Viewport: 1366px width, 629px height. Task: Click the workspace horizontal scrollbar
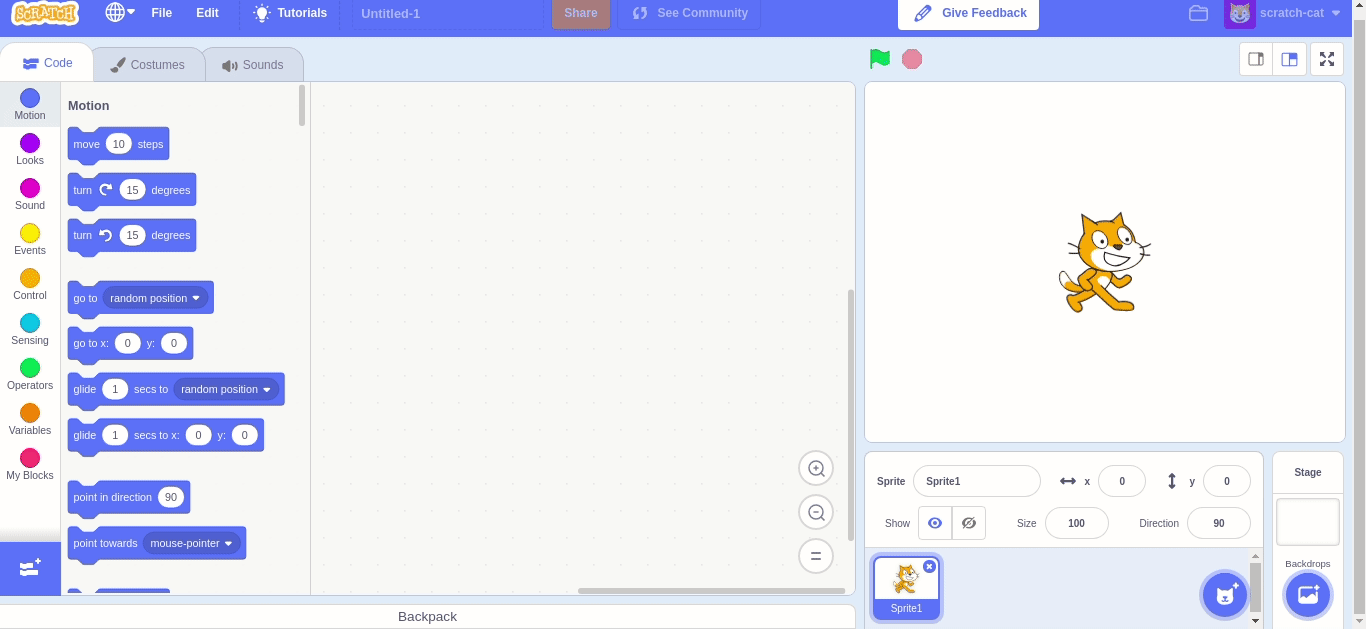point(711,590)
